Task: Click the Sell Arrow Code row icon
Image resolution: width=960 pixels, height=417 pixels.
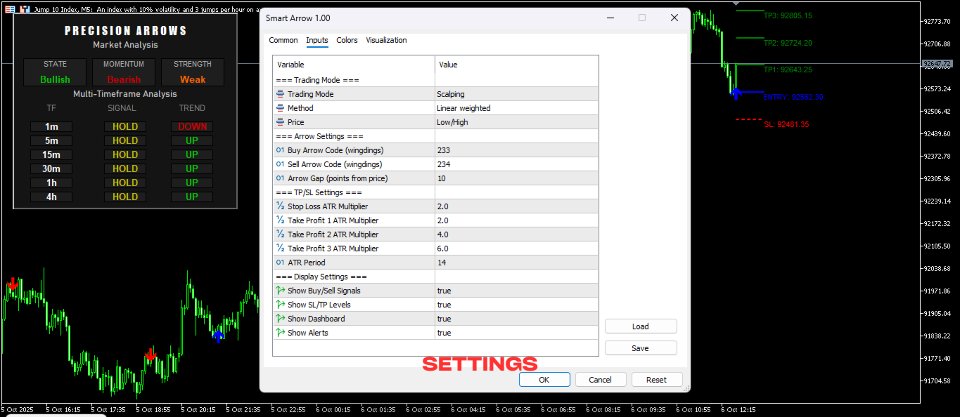Action: (x=280, y=164)
